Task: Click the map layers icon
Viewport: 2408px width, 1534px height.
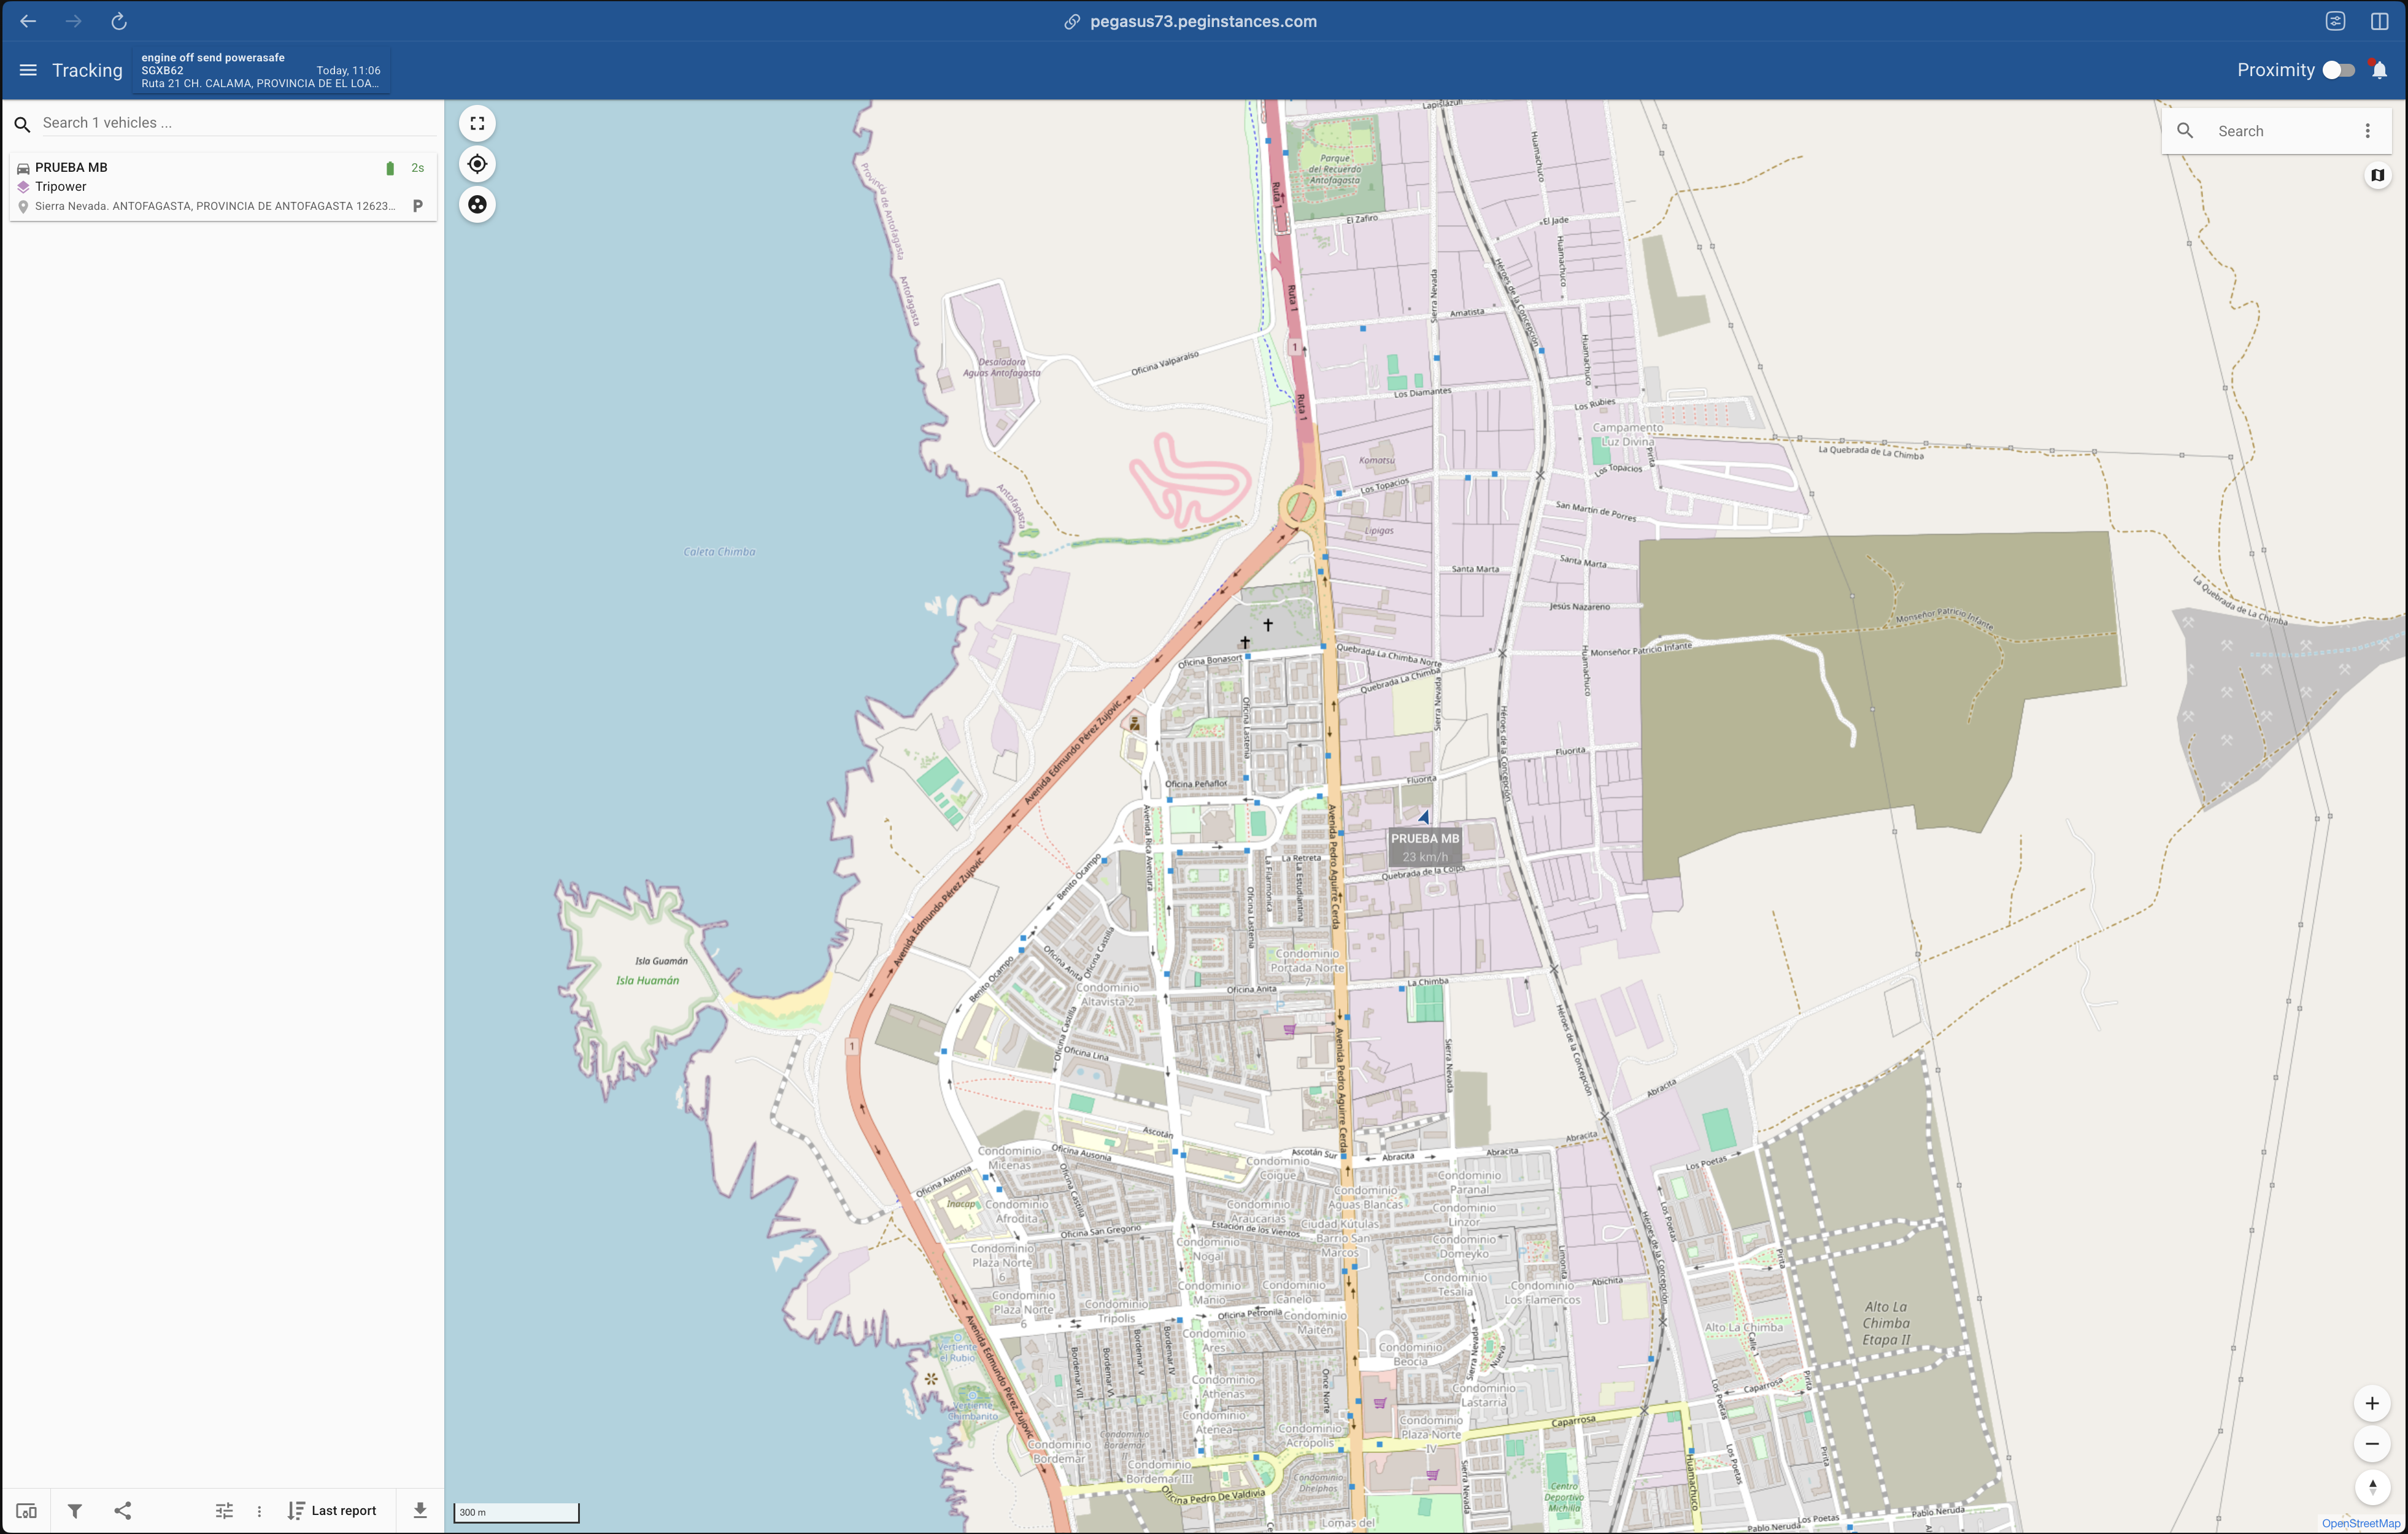Action: pos(2377,176)
